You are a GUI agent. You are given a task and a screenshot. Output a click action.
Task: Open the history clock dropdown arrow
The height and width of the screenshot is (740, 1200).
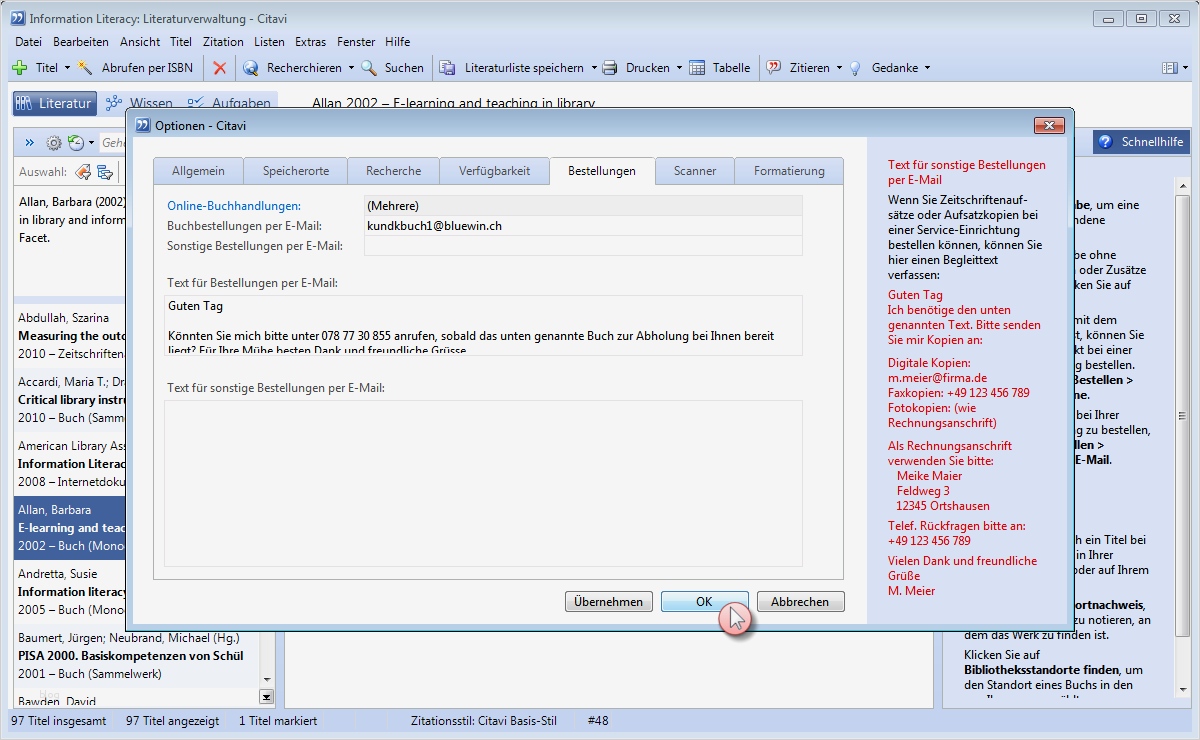point(91,143)
